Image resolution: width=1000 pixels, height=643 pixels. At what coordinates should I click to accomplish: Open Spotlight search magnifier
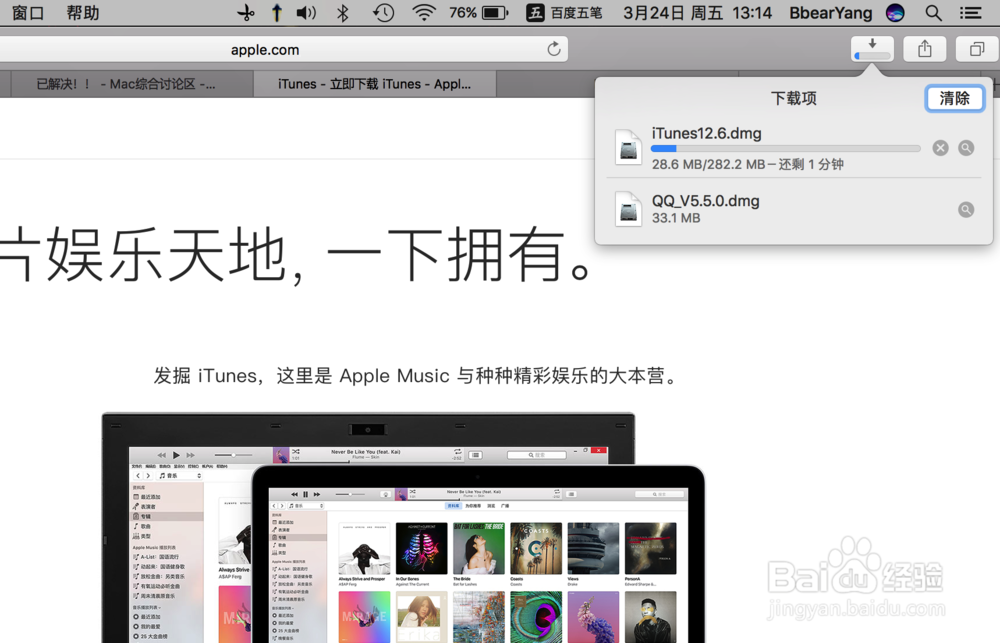tap(933, 13)
